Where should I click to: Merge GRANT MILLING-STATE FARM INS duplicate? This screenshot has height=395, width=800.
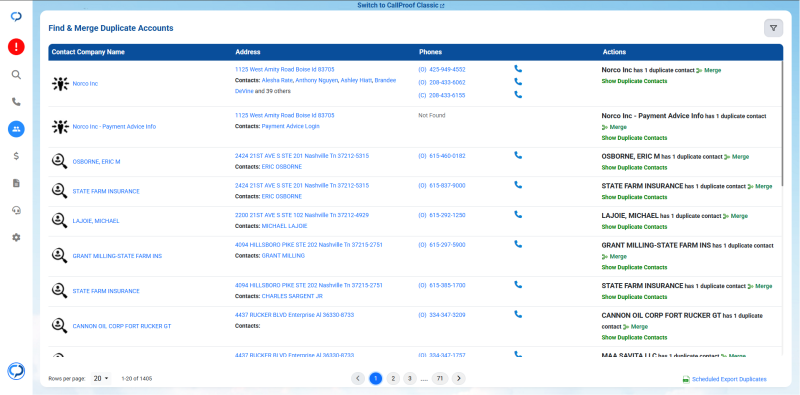(x=614, y=256)
